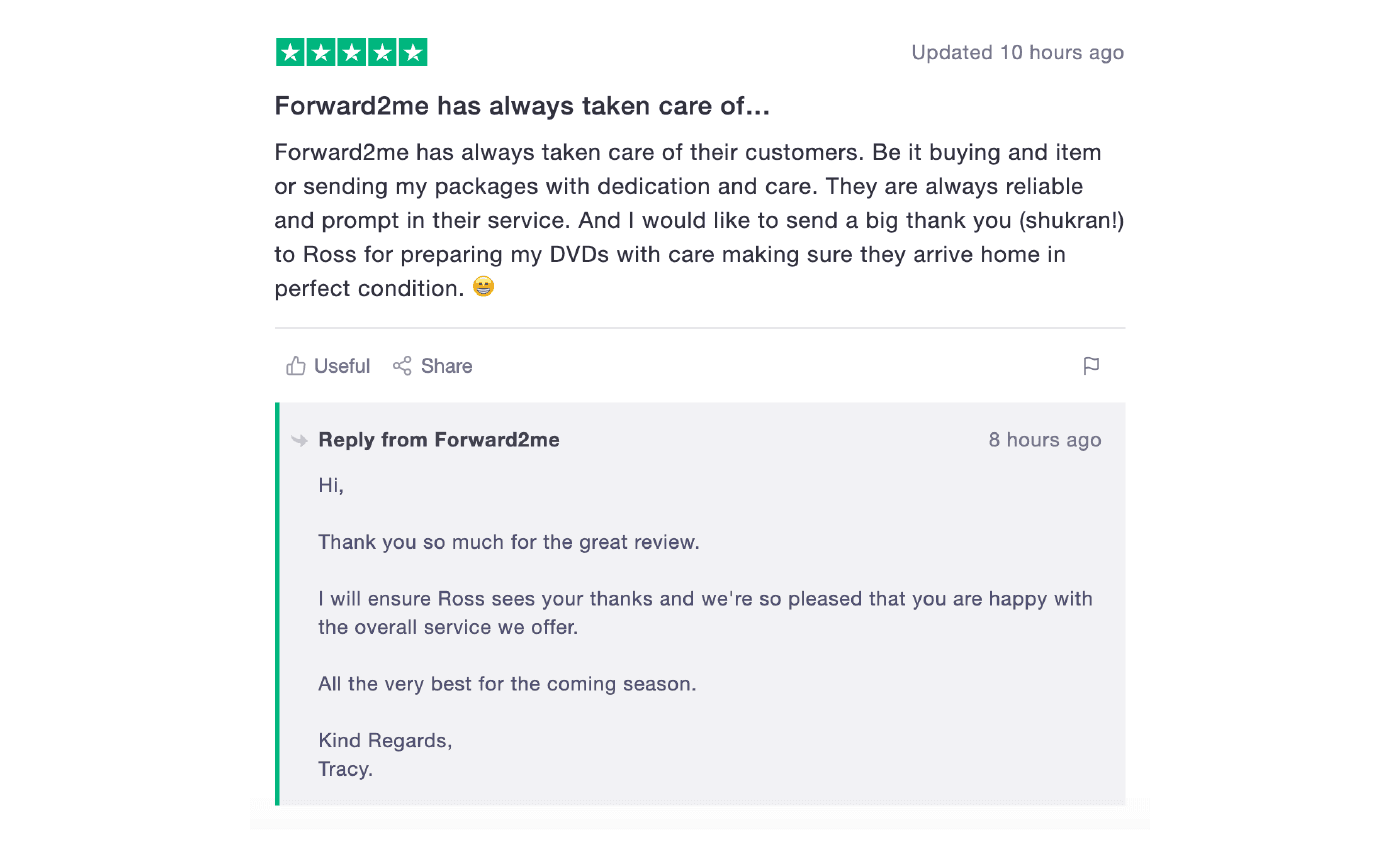Flag the review using the flag icon
Viewport: 1400px width, 854px height.
(x=1091, y=366)
